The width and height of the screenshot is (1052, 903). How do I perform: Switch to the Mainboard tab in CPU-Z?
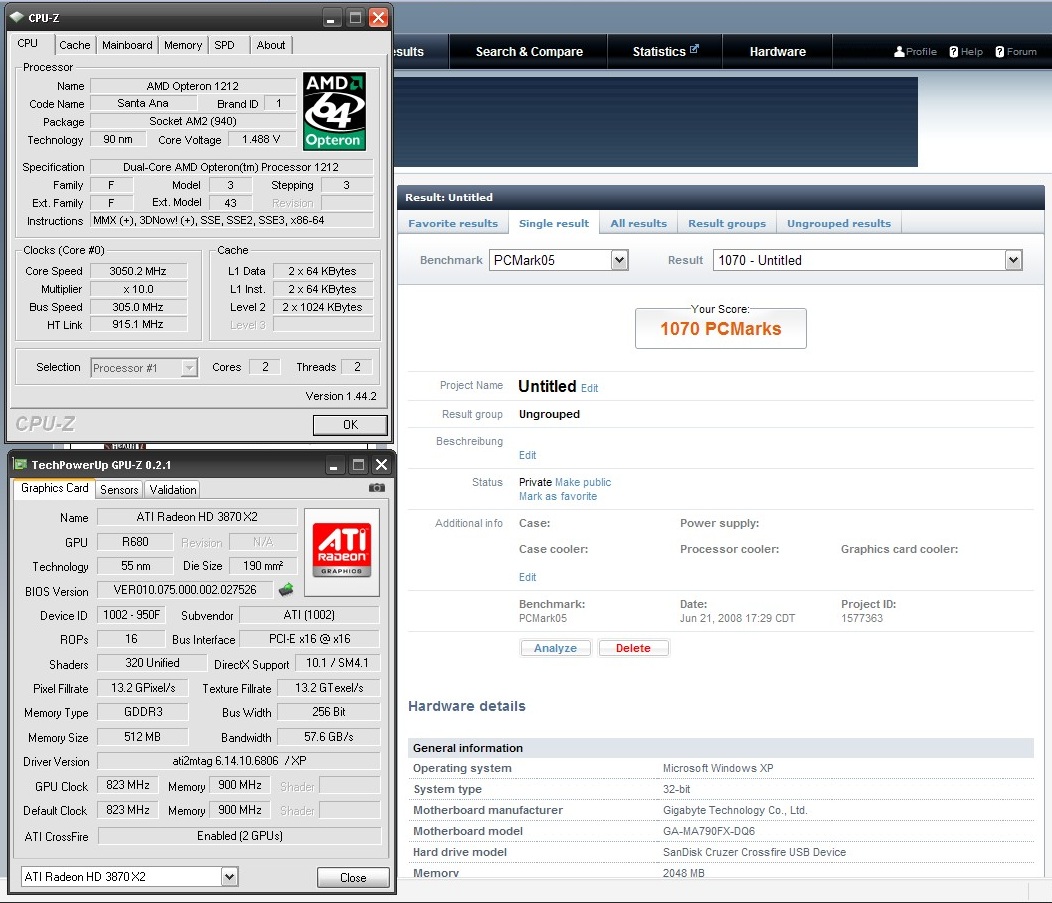tap(127, 45)
